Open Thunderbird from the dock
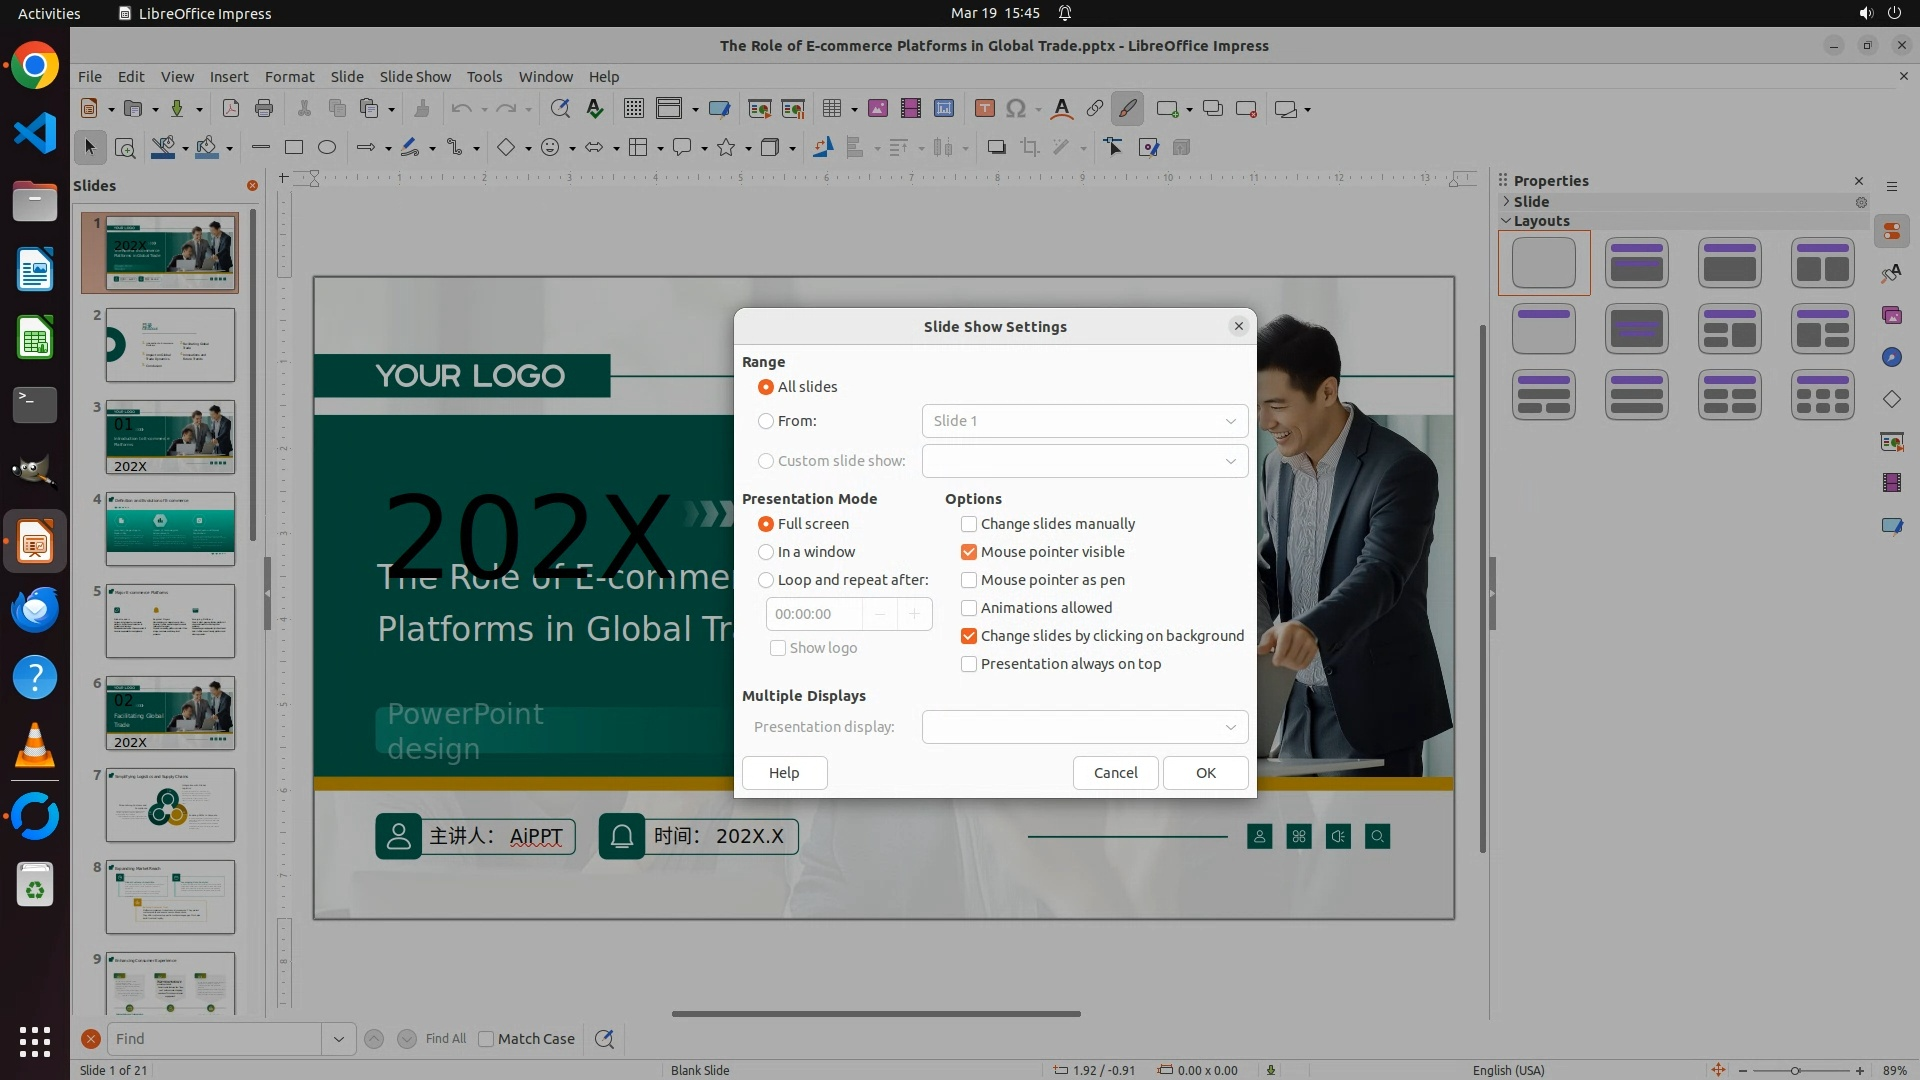 click(x=35, y=610)
